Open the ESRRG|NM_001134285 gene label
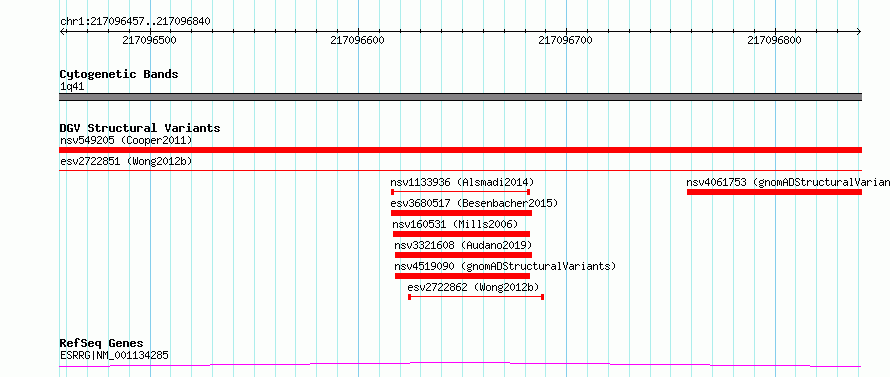 coord(114,356)
